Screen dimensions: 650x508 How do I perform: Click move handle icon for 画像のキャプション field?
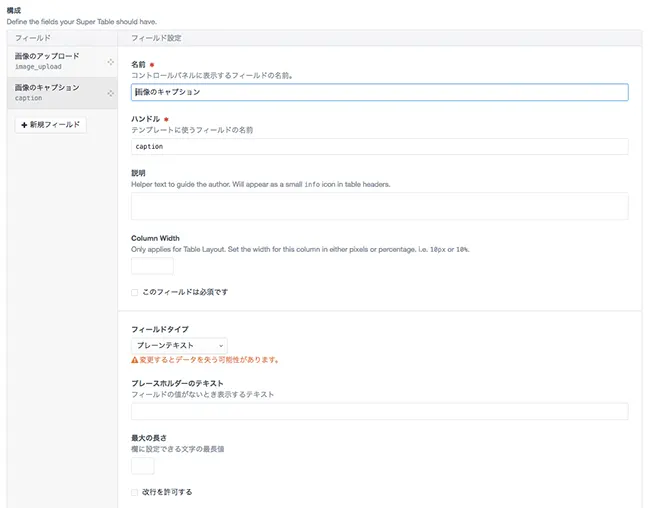pyautogui.click(x=110, y=93)
